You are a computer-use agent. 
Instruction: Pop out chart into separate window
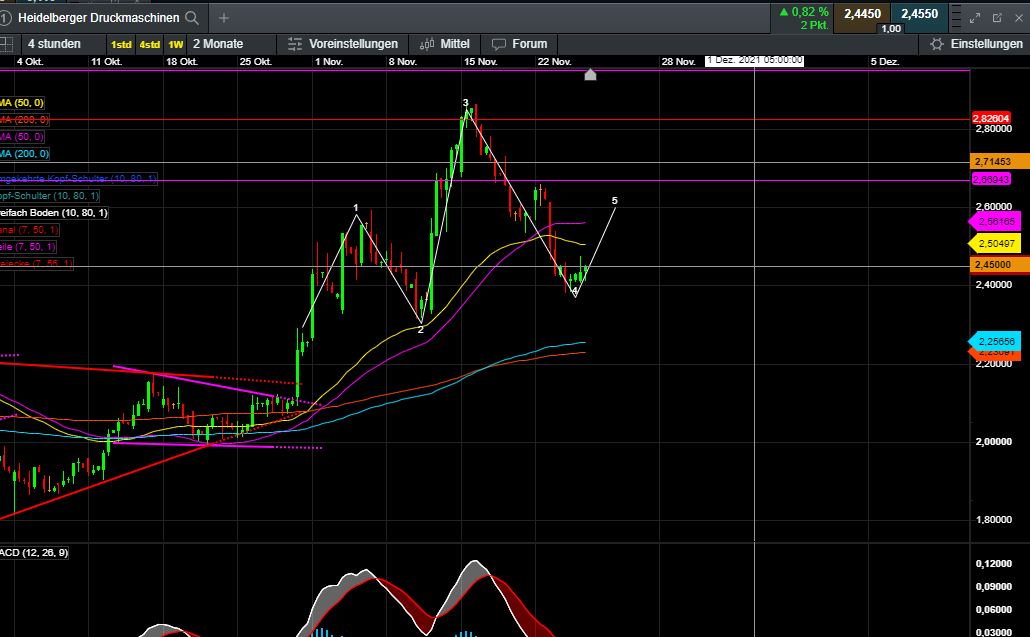(x=997, y=18)
